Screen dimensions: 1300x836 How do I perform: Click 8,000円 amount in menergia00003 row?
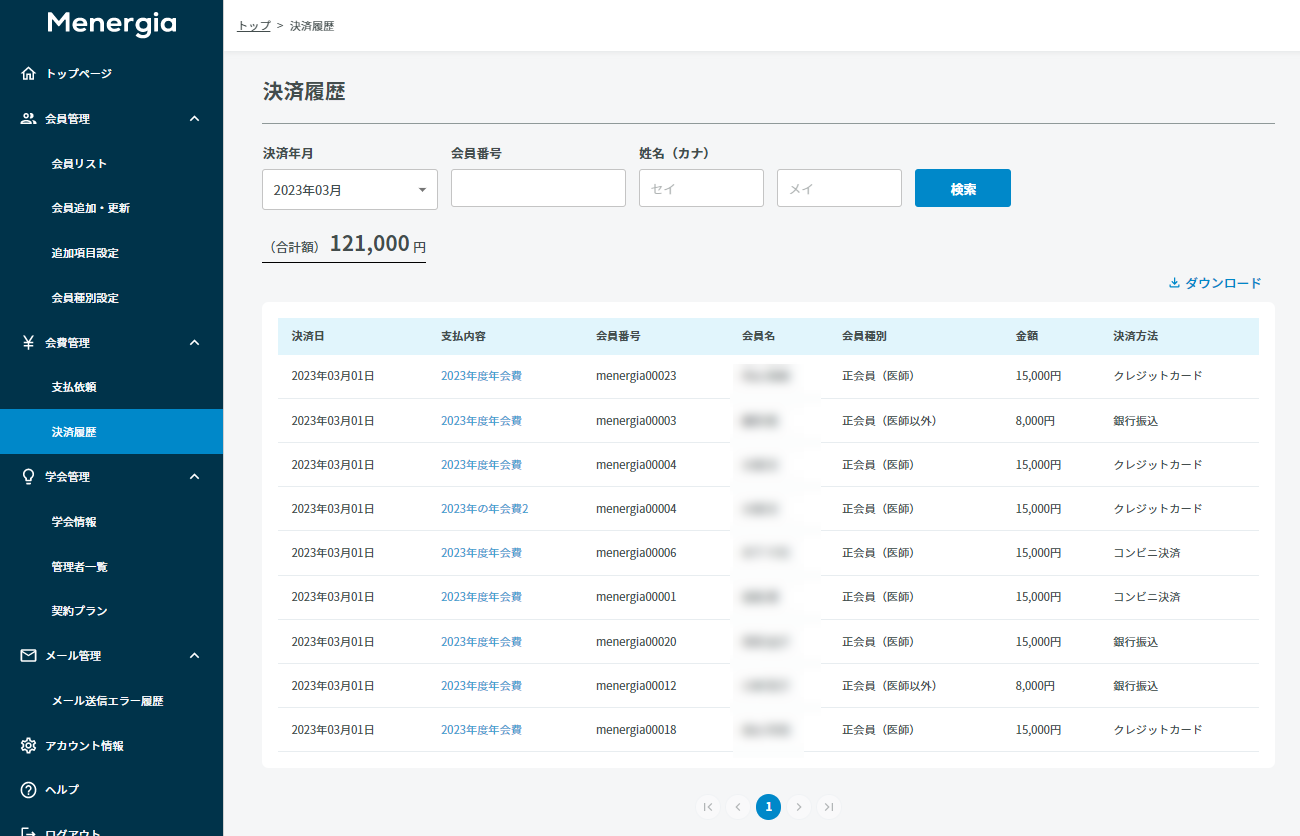click(1035, 421)
